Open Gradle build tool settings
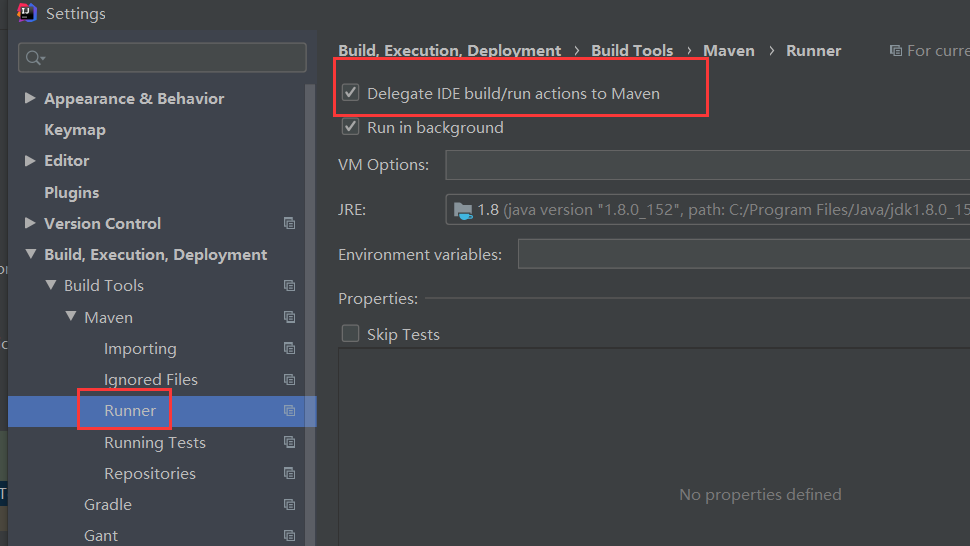Viewport: 970px width, 546px height. [x=108, y=505]
